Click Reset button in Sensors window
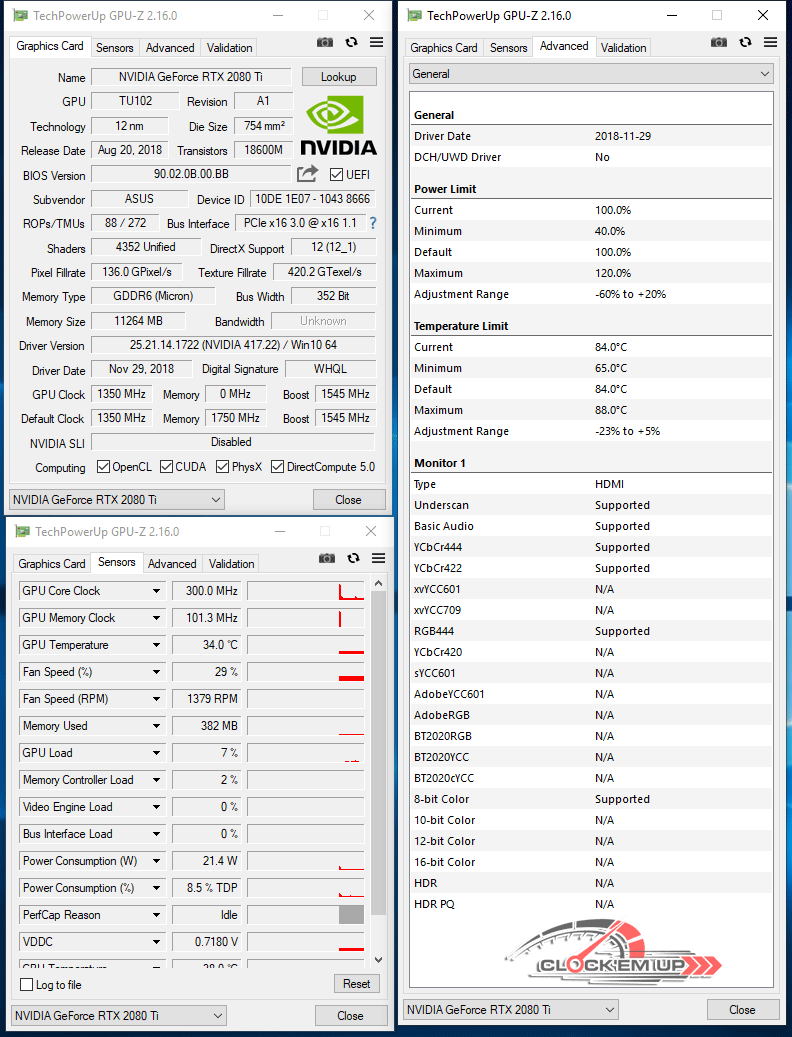 (x=357, y=984)
